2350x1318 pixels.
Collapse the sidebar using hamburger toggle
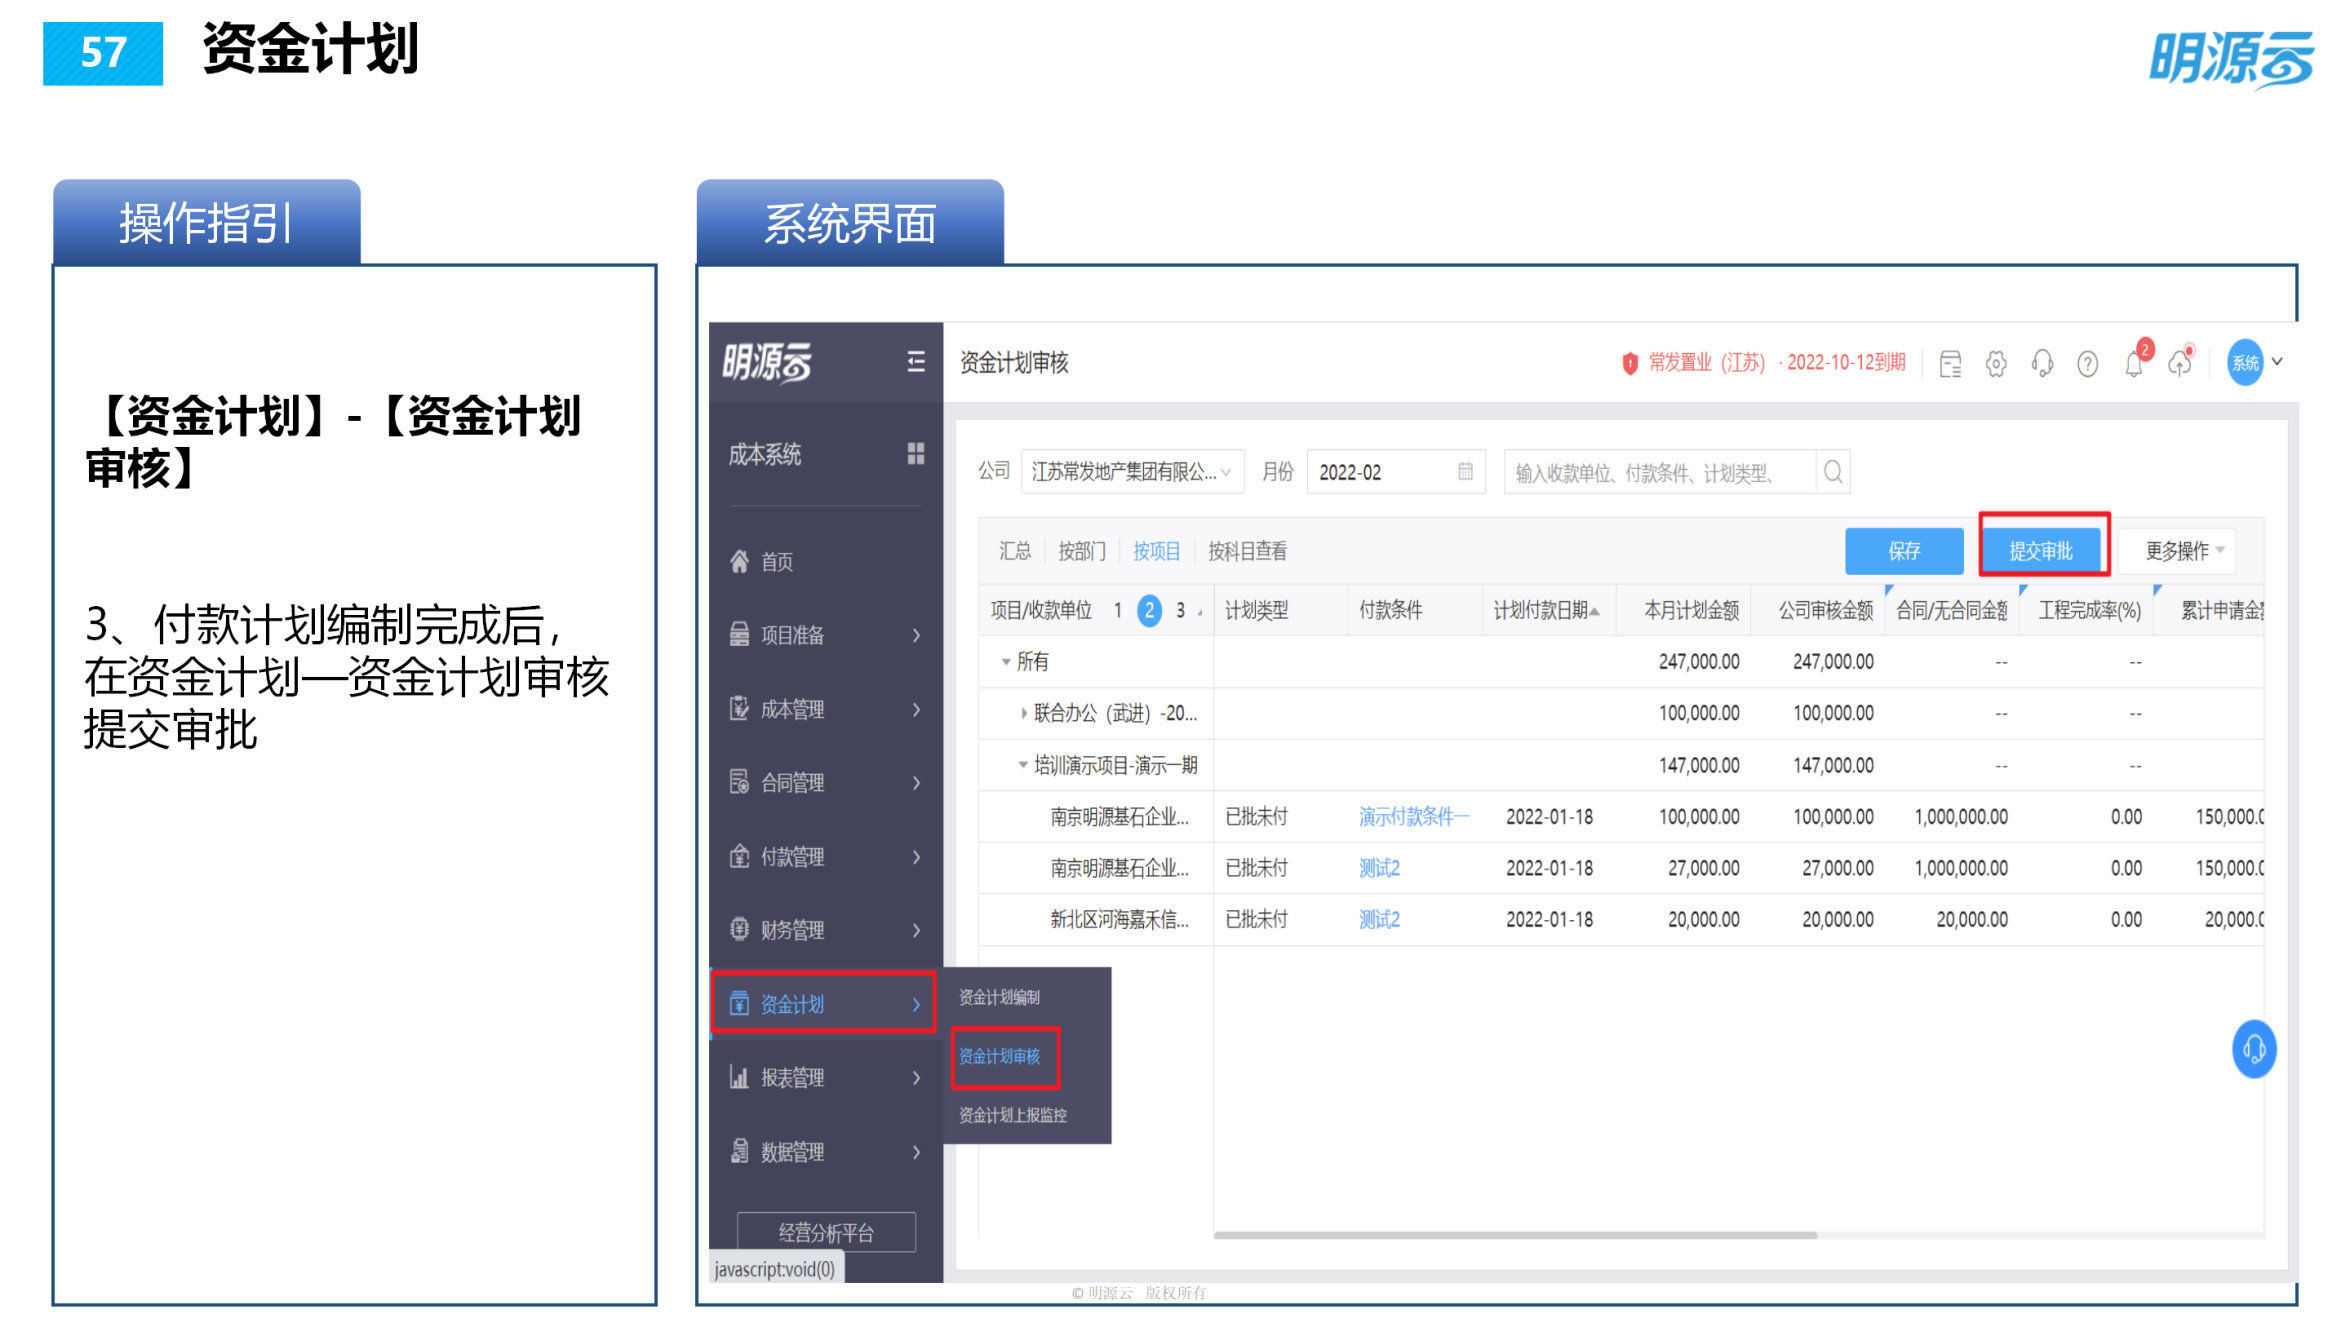[915, 363]
